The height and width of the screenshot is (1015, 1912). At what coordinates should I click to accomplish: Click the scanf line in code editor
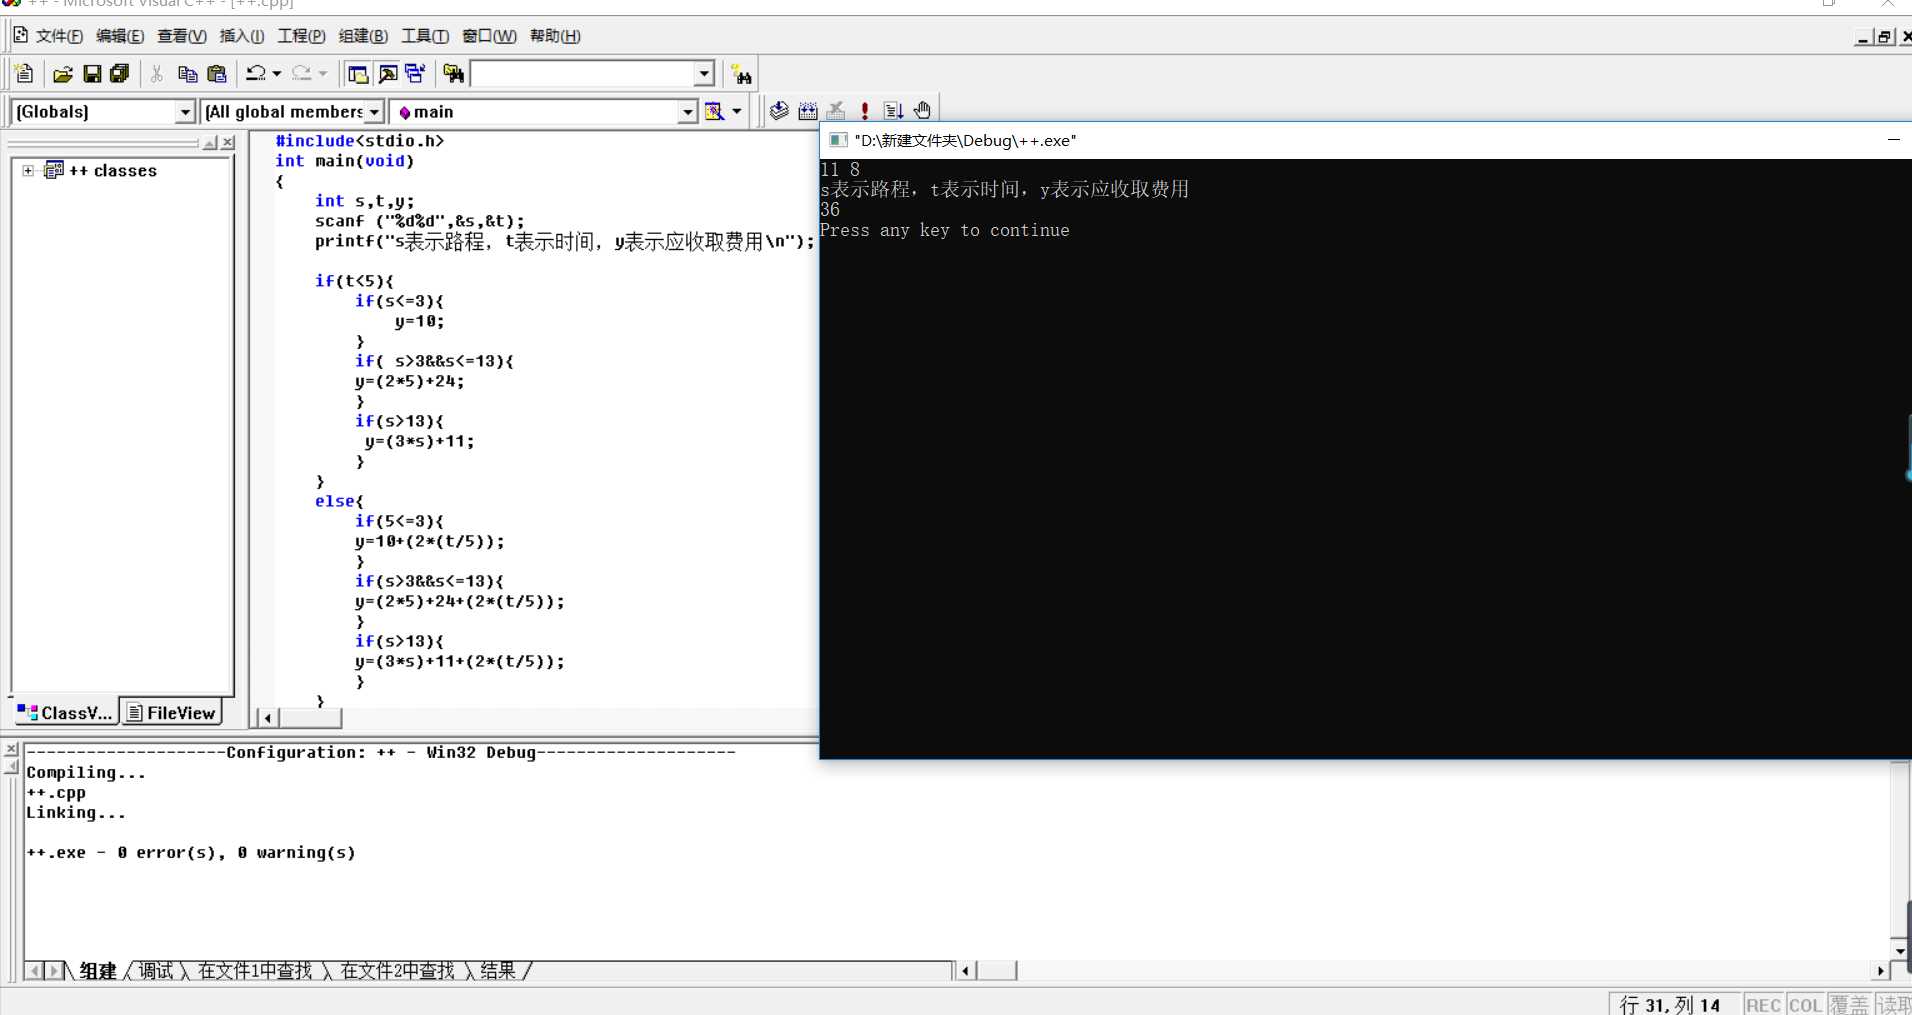click(x=419, y=221)
